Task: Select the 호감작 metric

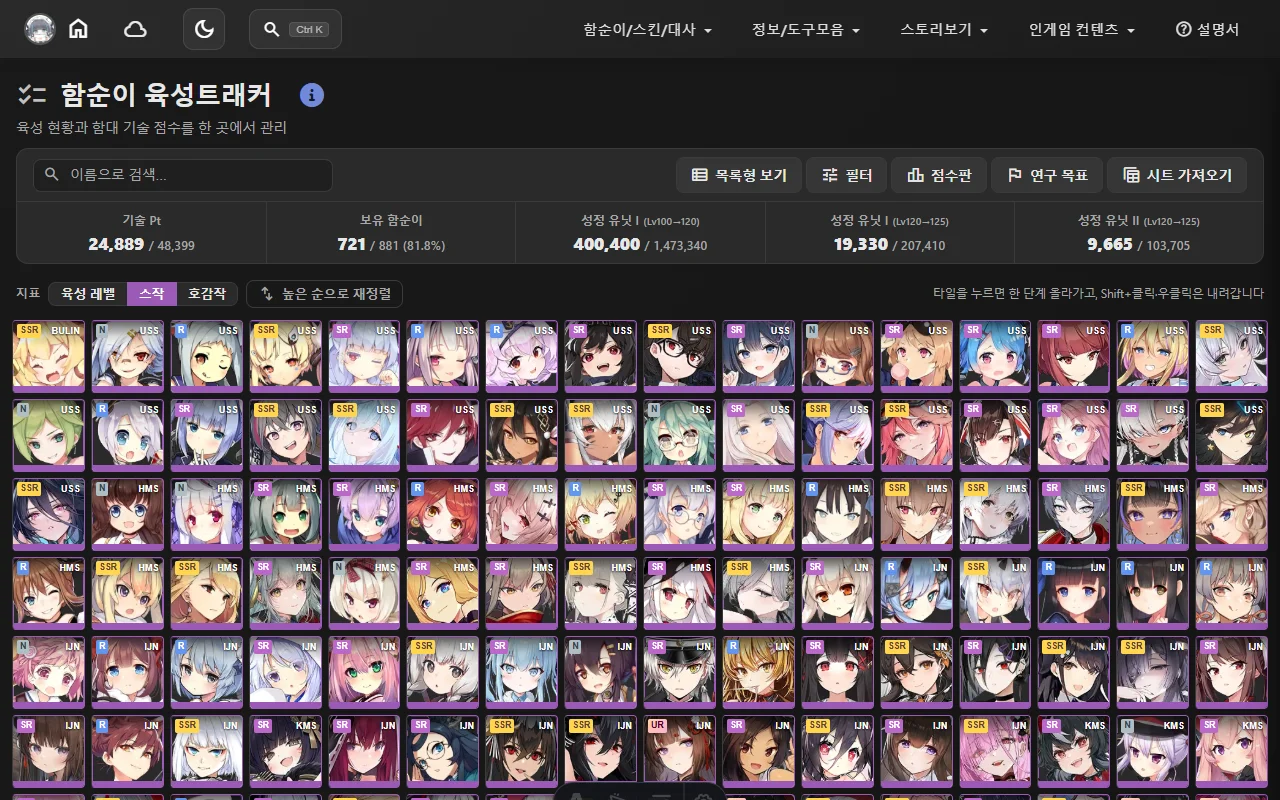Action: (207, 294)
